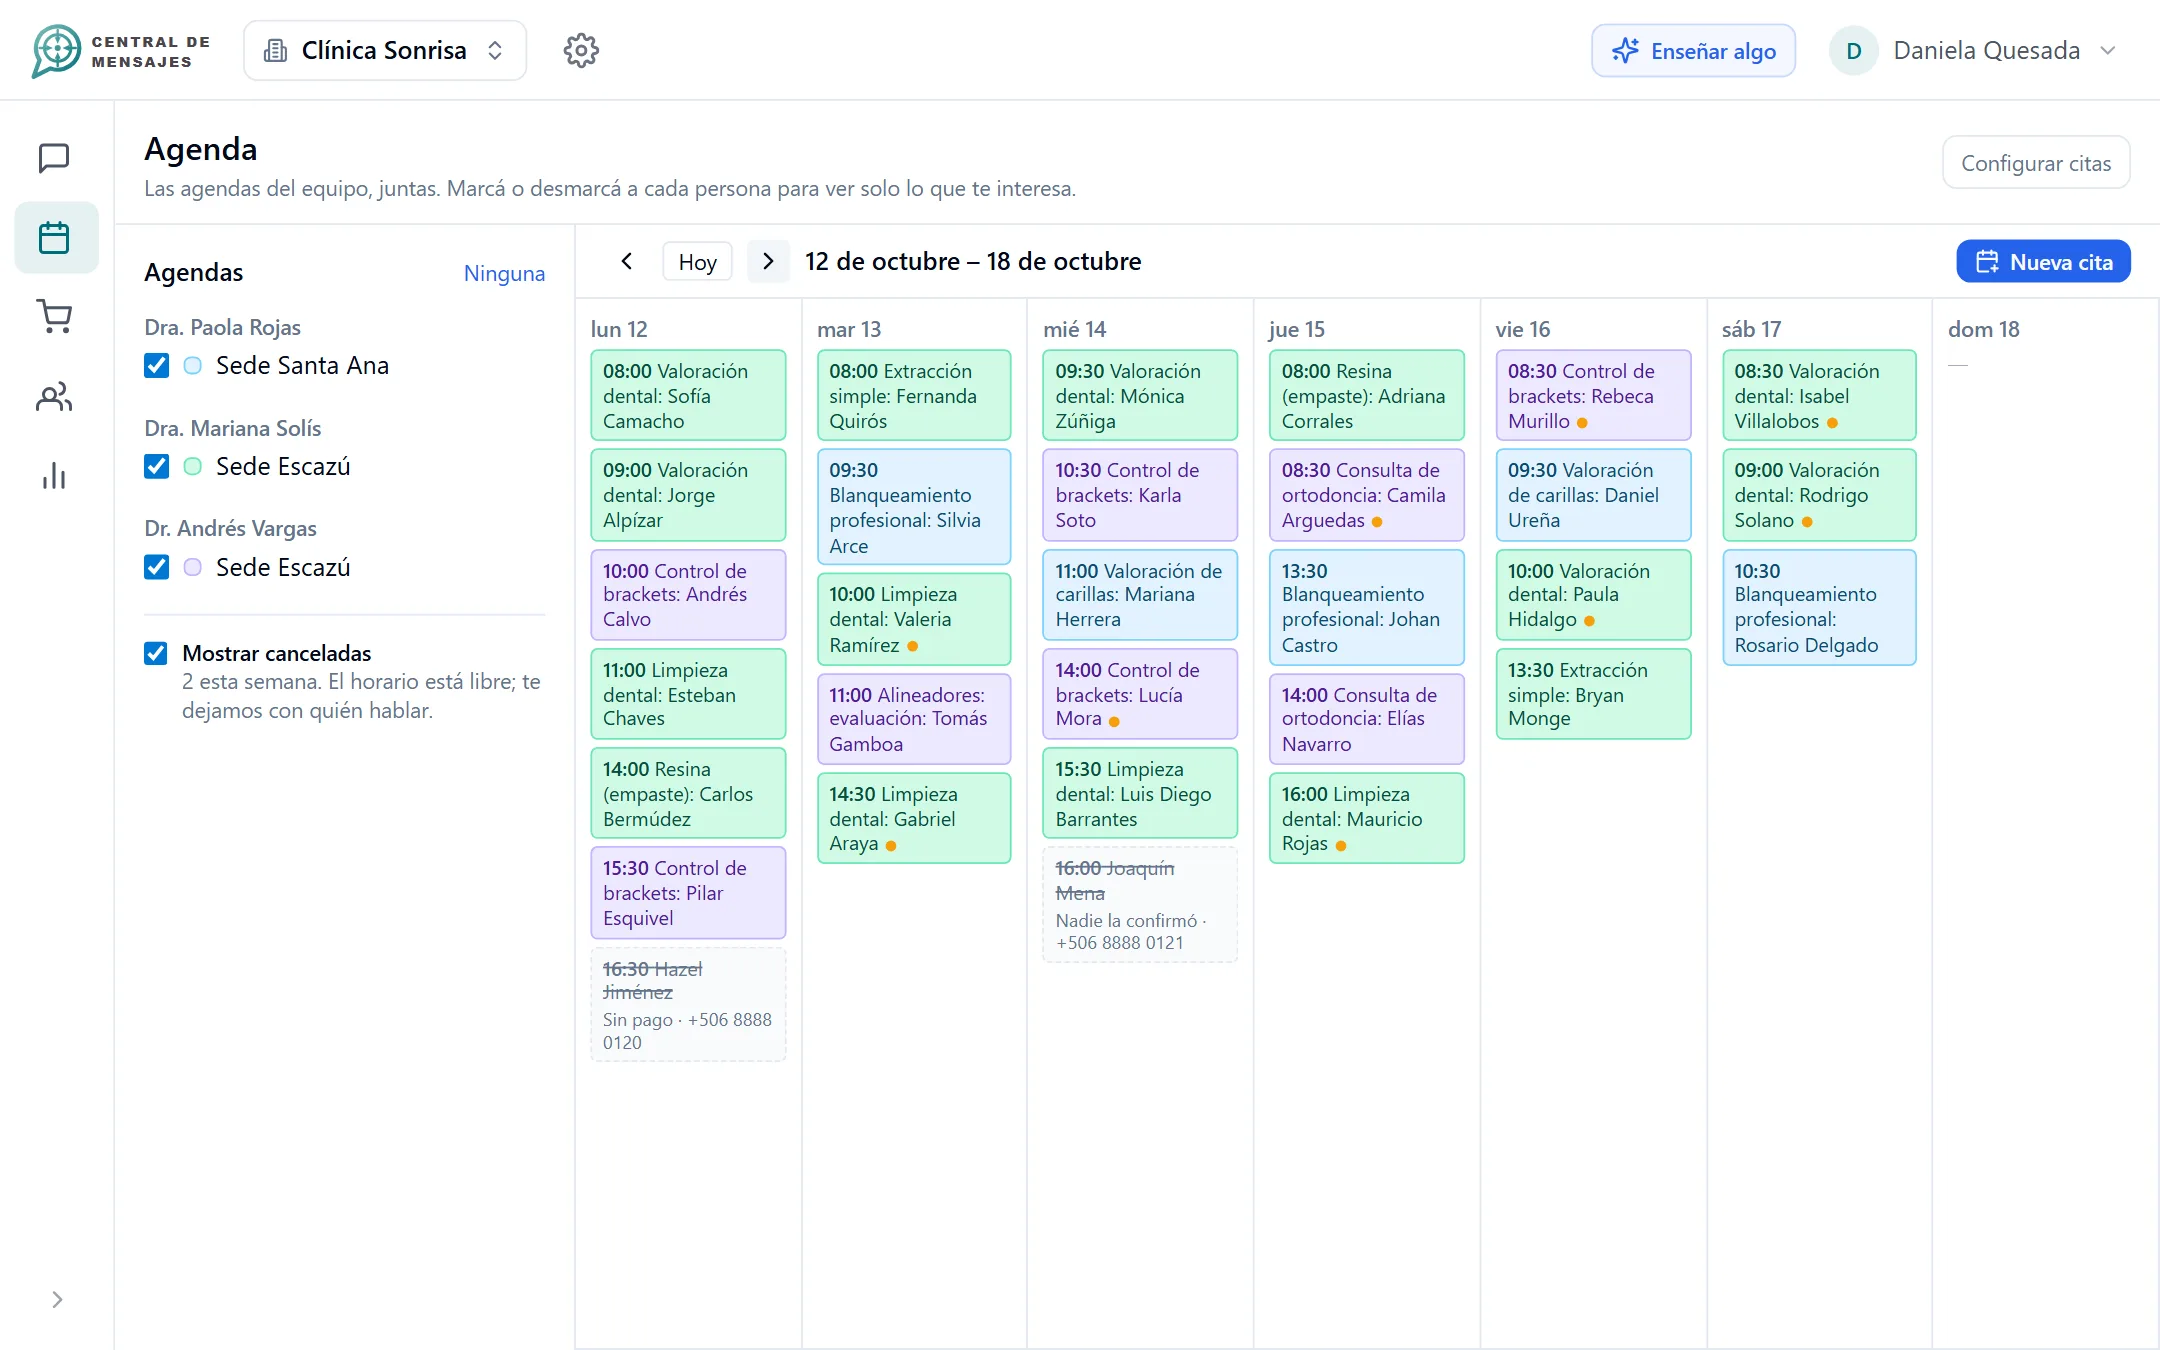Open settings gear icon in header
This screenshot has width=2160, height=1350.
(x=581, y=50)
